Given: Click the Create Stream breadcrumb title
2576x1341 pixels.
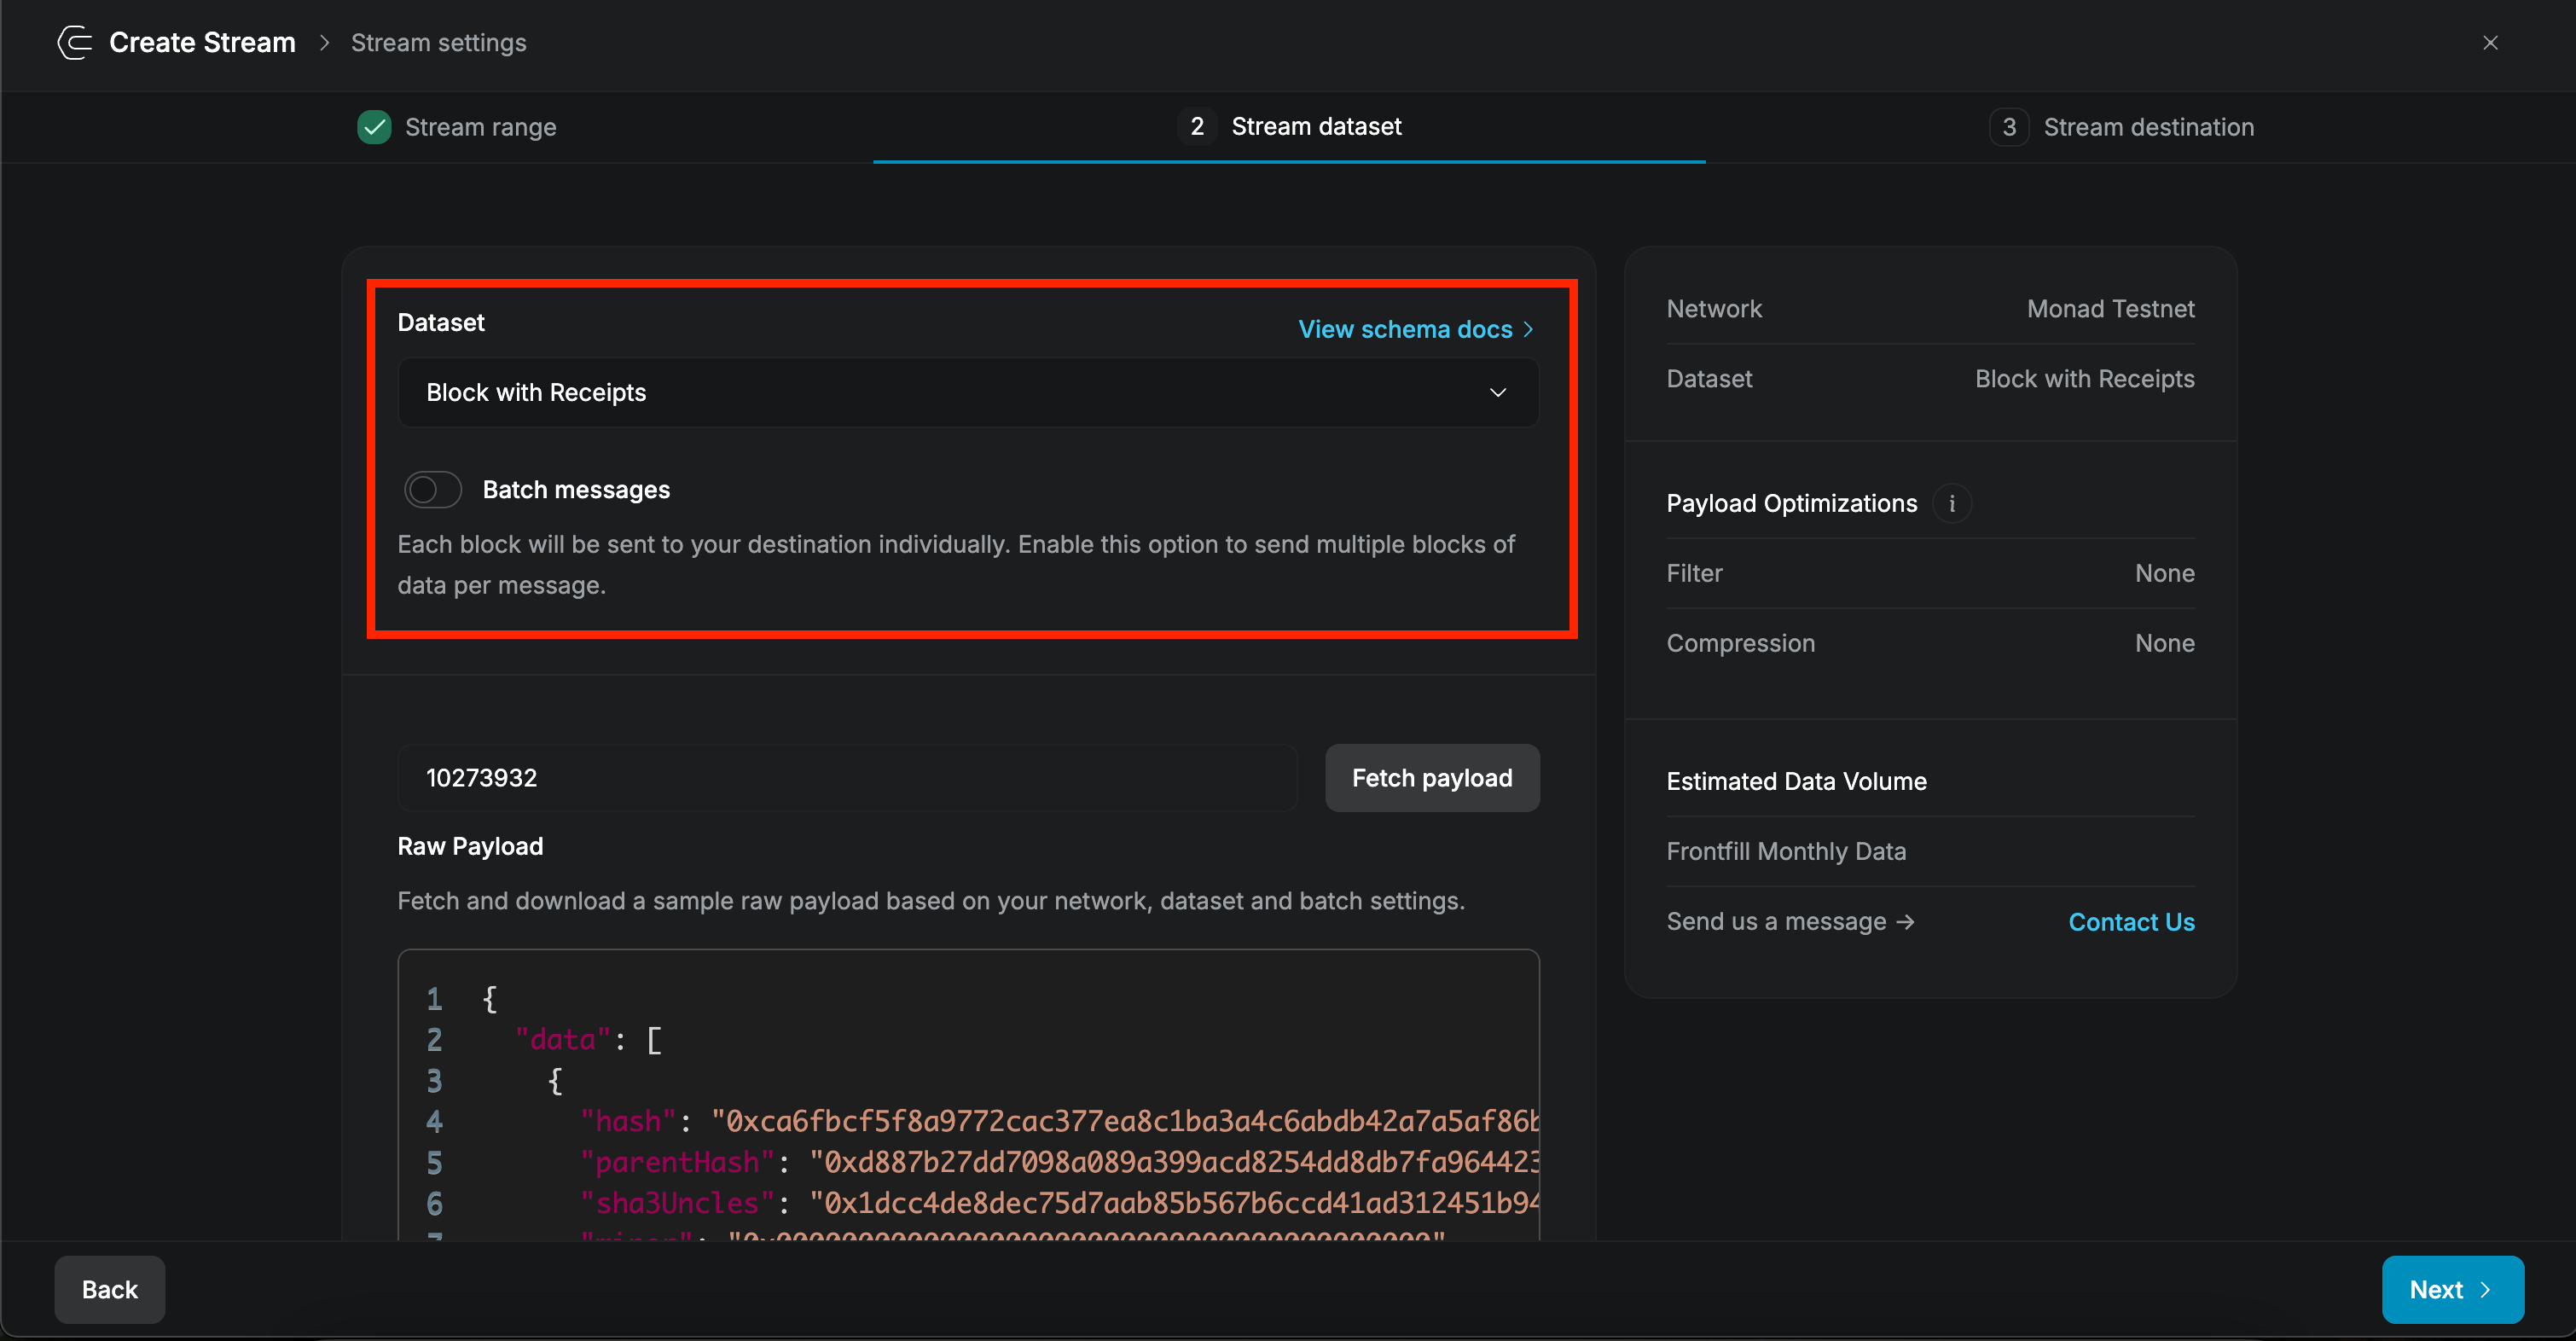Looking at the screenshot, I should point(202,42).
